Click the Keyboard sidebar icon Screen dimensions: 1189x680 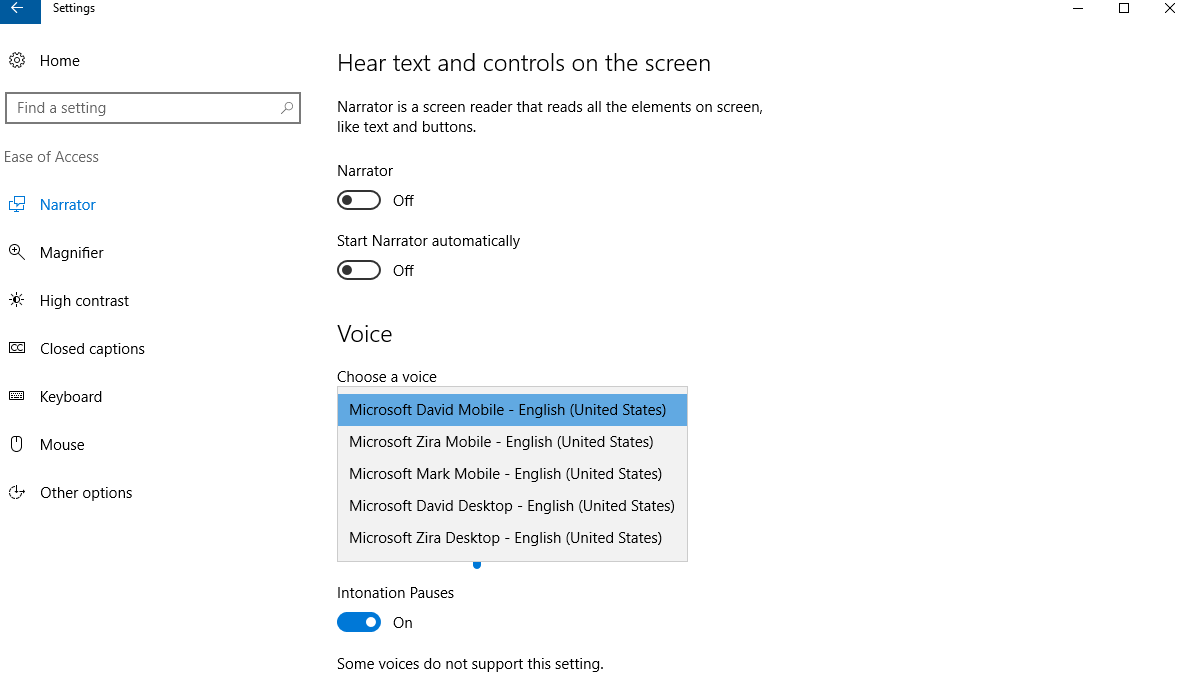click(17, 397)
